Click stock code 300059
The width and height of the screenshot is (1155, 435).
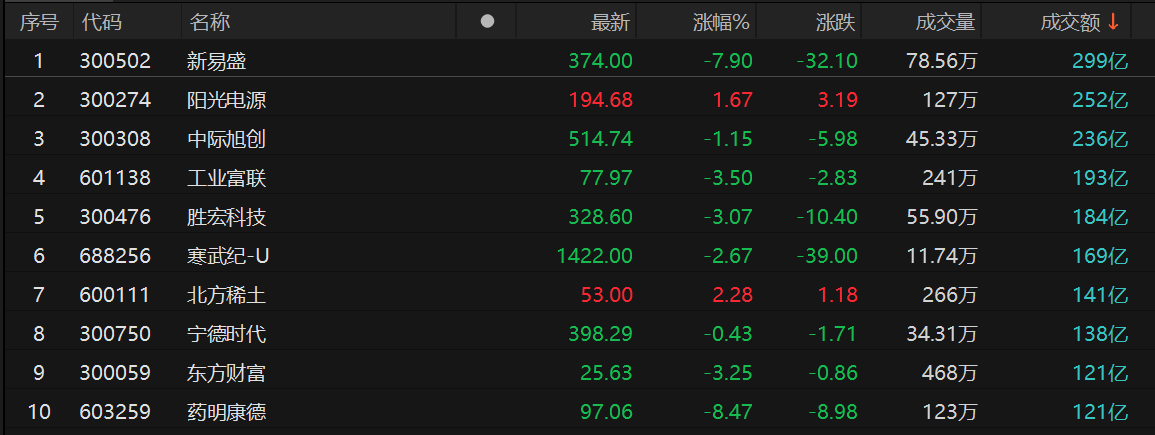(x=115, y=373)
